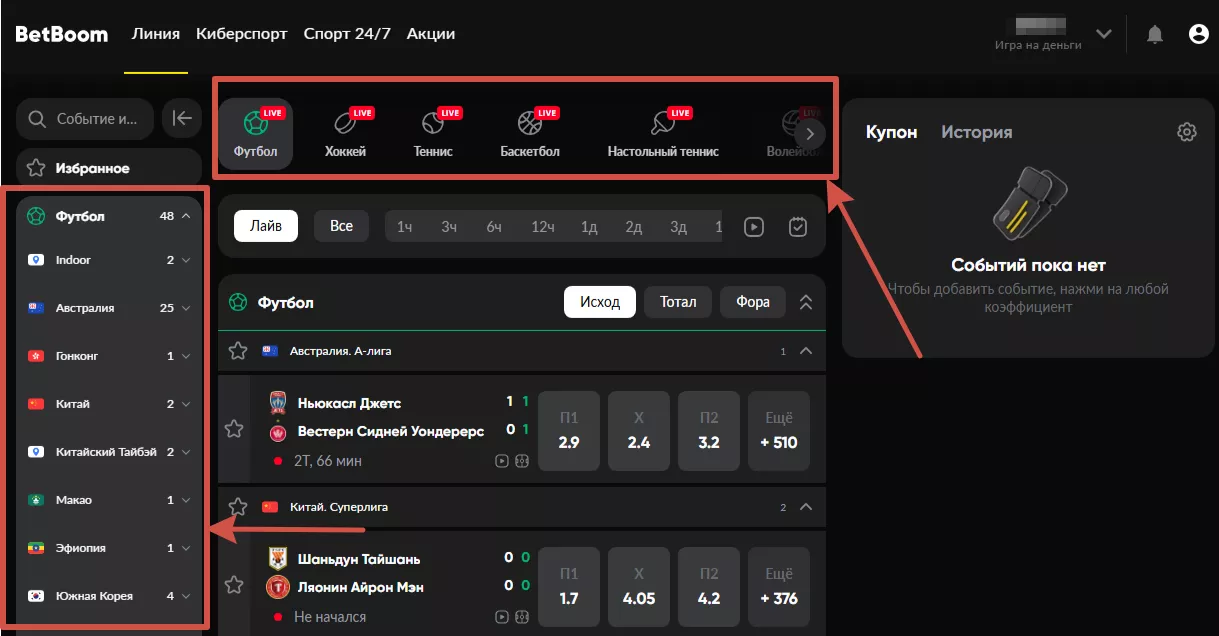Click the calendar filter icon
The height and width of the screenshot is (636, 1219).
click(x=797, y=227)
